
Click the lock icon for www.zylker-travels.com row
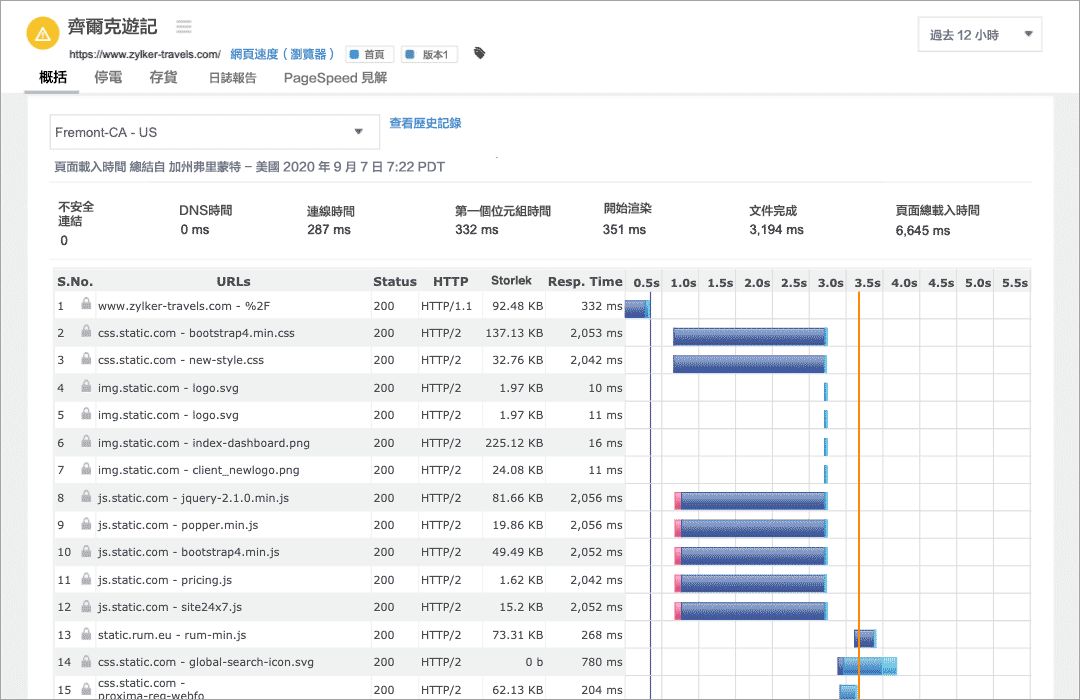click(x=87, y=305)
